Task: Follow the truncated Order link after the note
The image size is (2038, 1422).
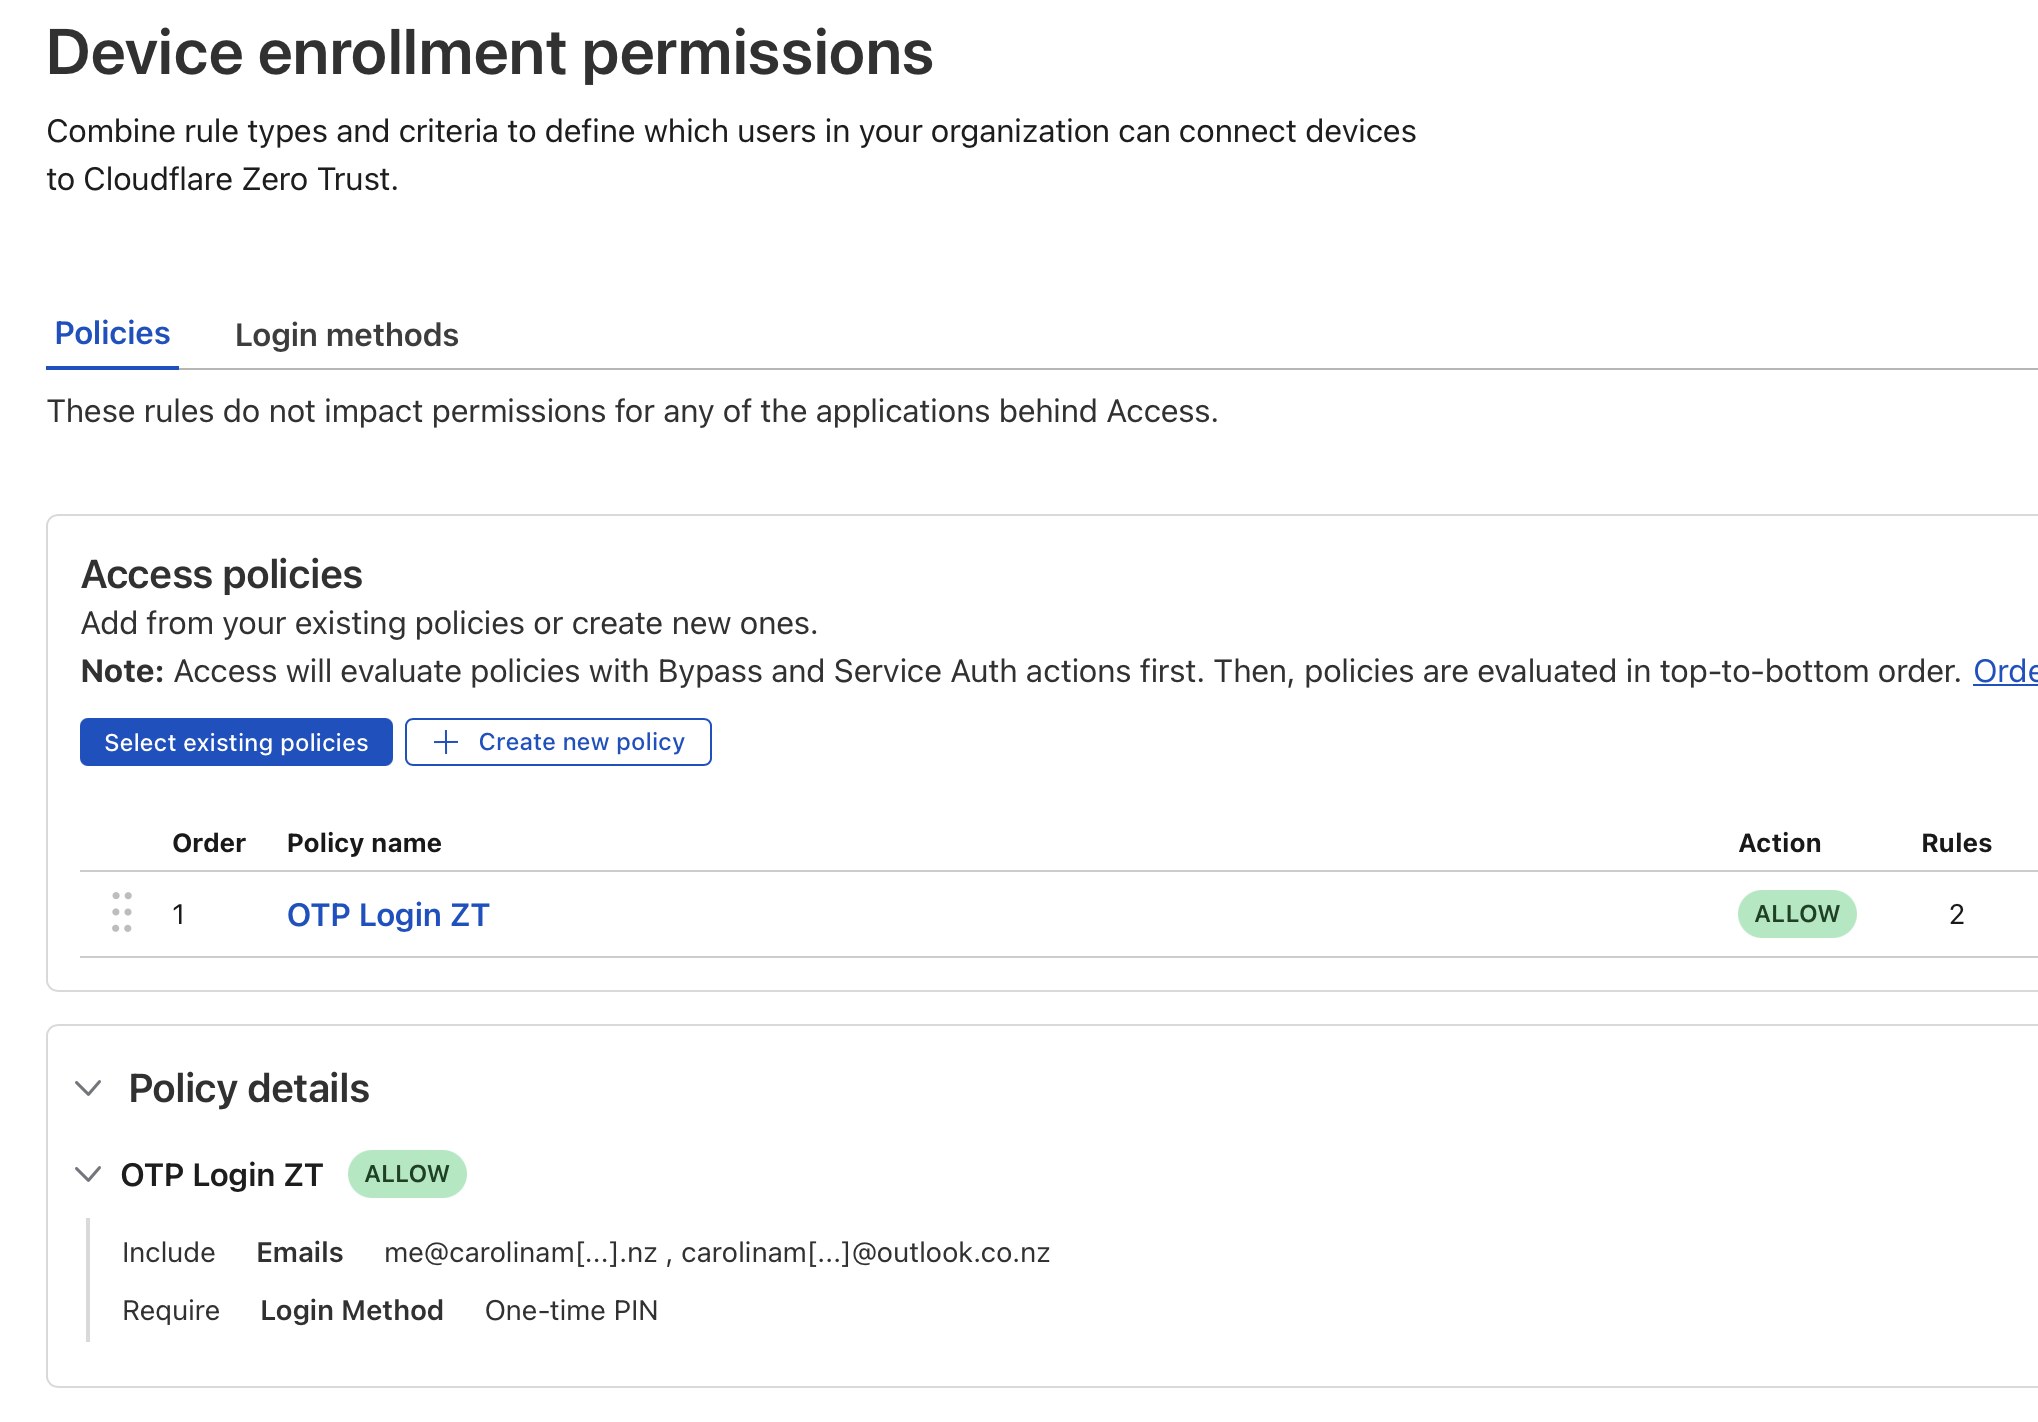Action: tap(2004, 671)
